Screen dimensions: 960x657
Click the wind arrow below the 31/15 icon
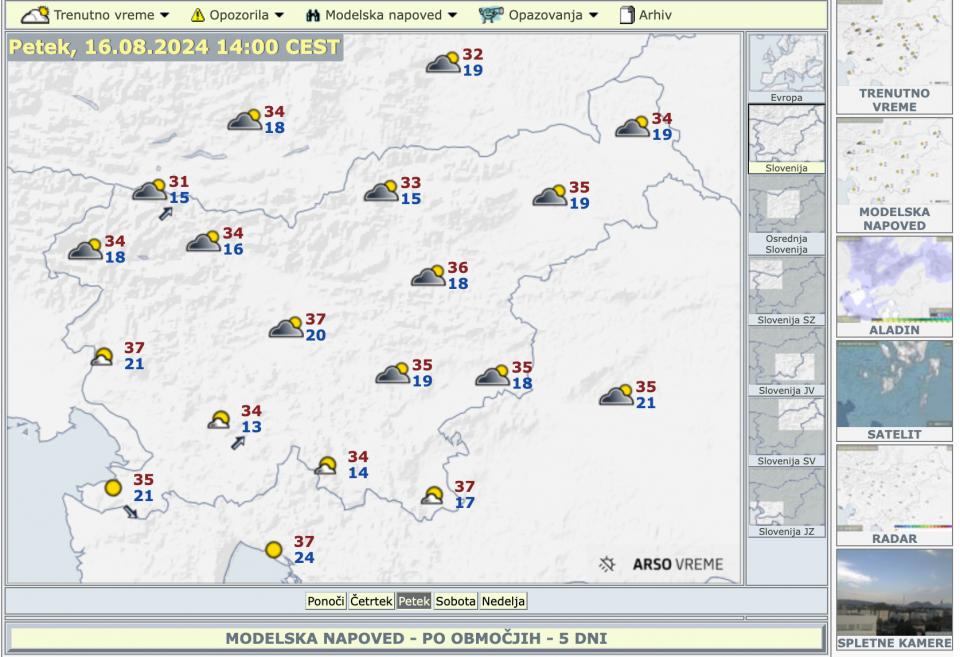coord(166,212)
